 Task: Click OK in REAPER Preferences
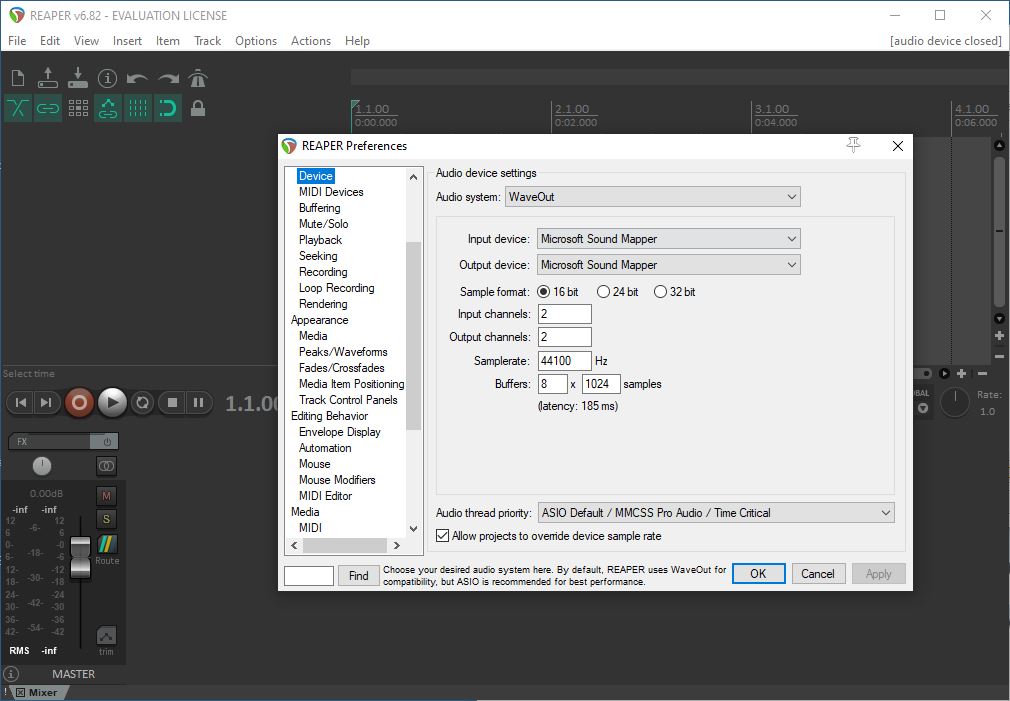[759, 574]
